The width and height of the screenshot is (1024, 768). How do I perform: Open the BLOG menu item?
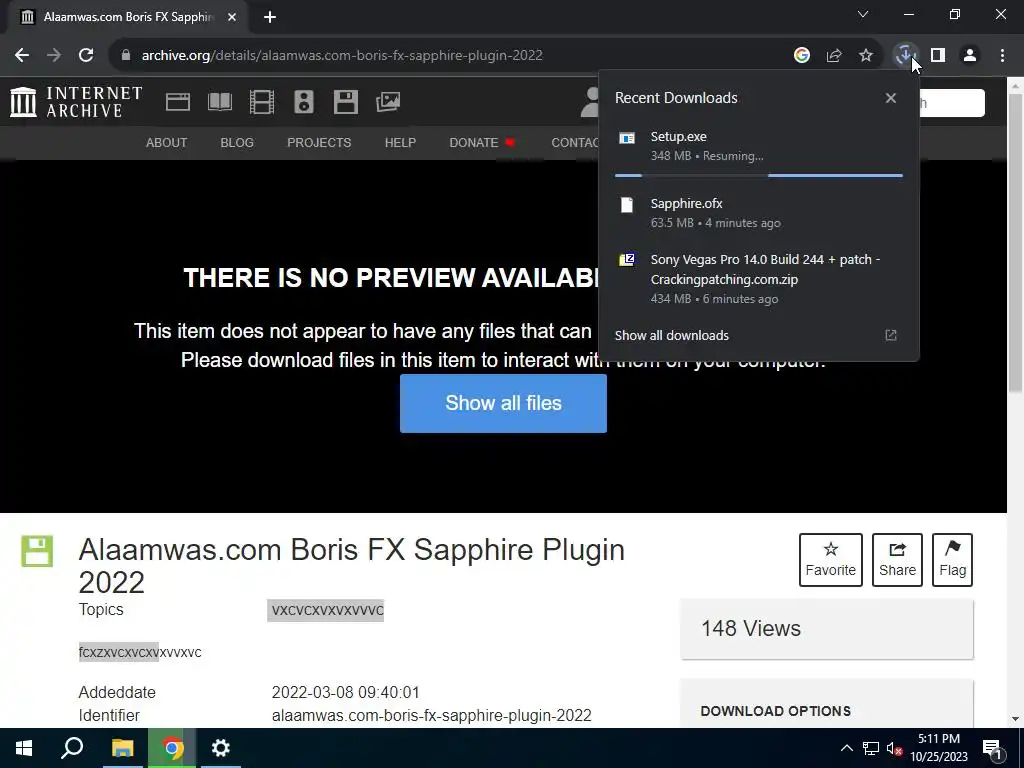coord(237,142)
